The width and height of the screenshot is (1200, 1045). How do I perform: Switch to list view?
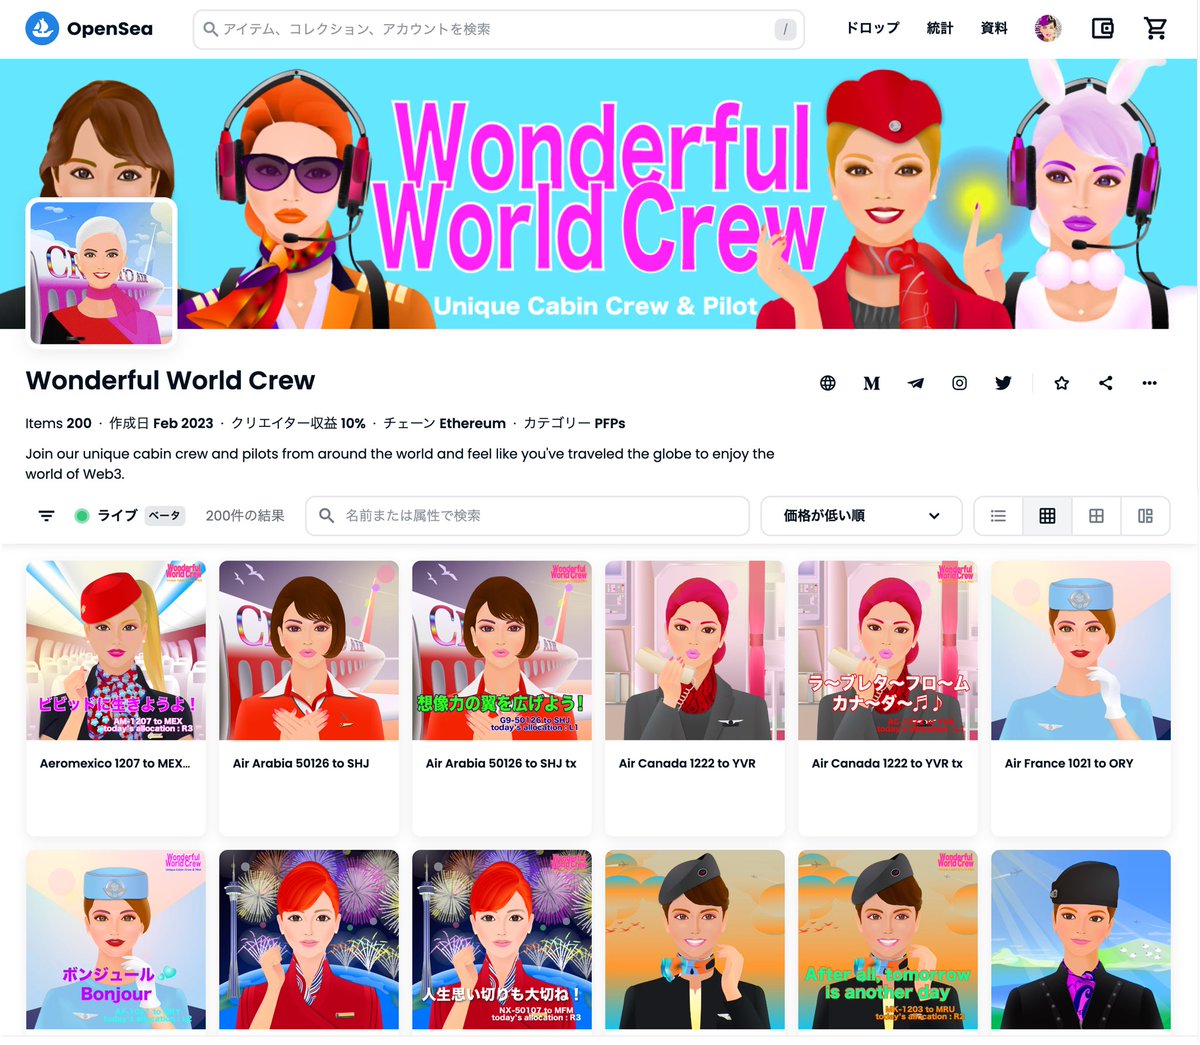click(998, 516)
